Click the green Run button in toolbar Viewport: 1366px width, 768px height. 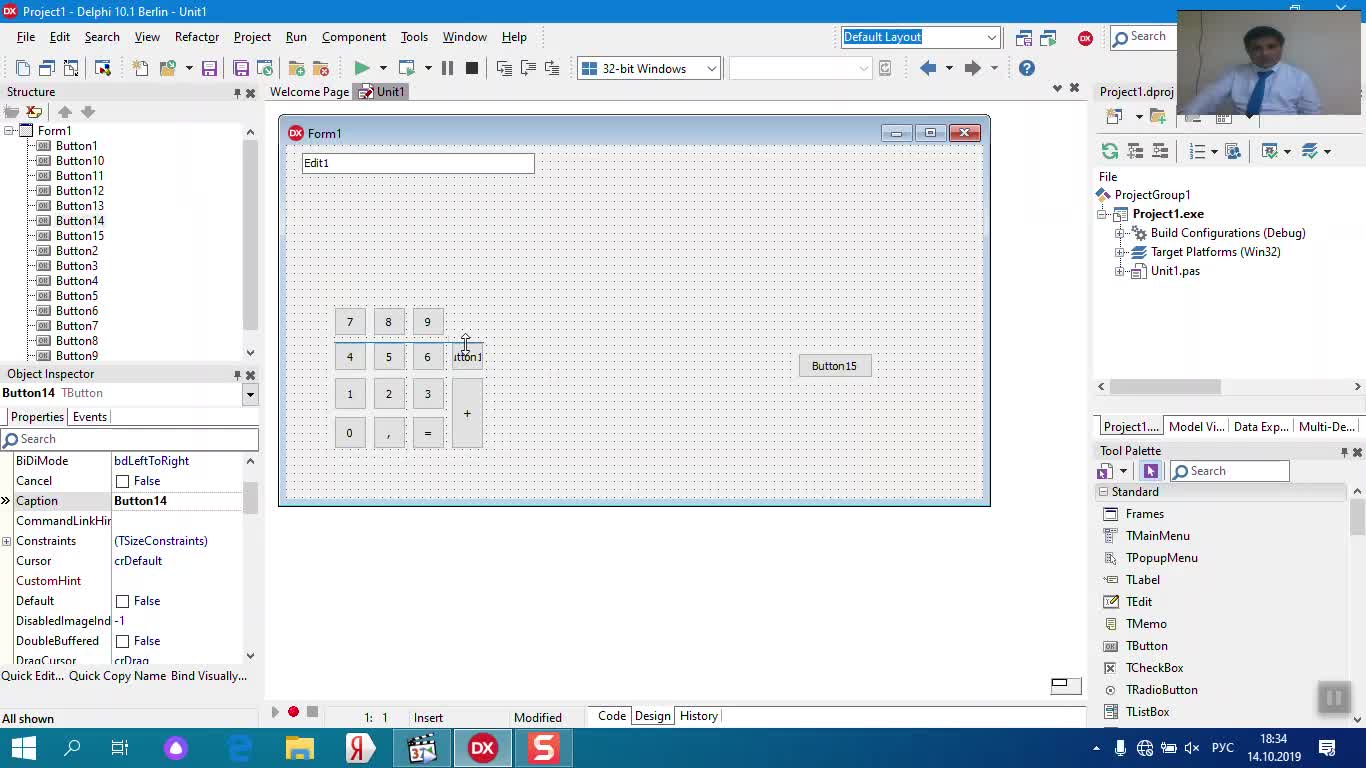[362, 68]
